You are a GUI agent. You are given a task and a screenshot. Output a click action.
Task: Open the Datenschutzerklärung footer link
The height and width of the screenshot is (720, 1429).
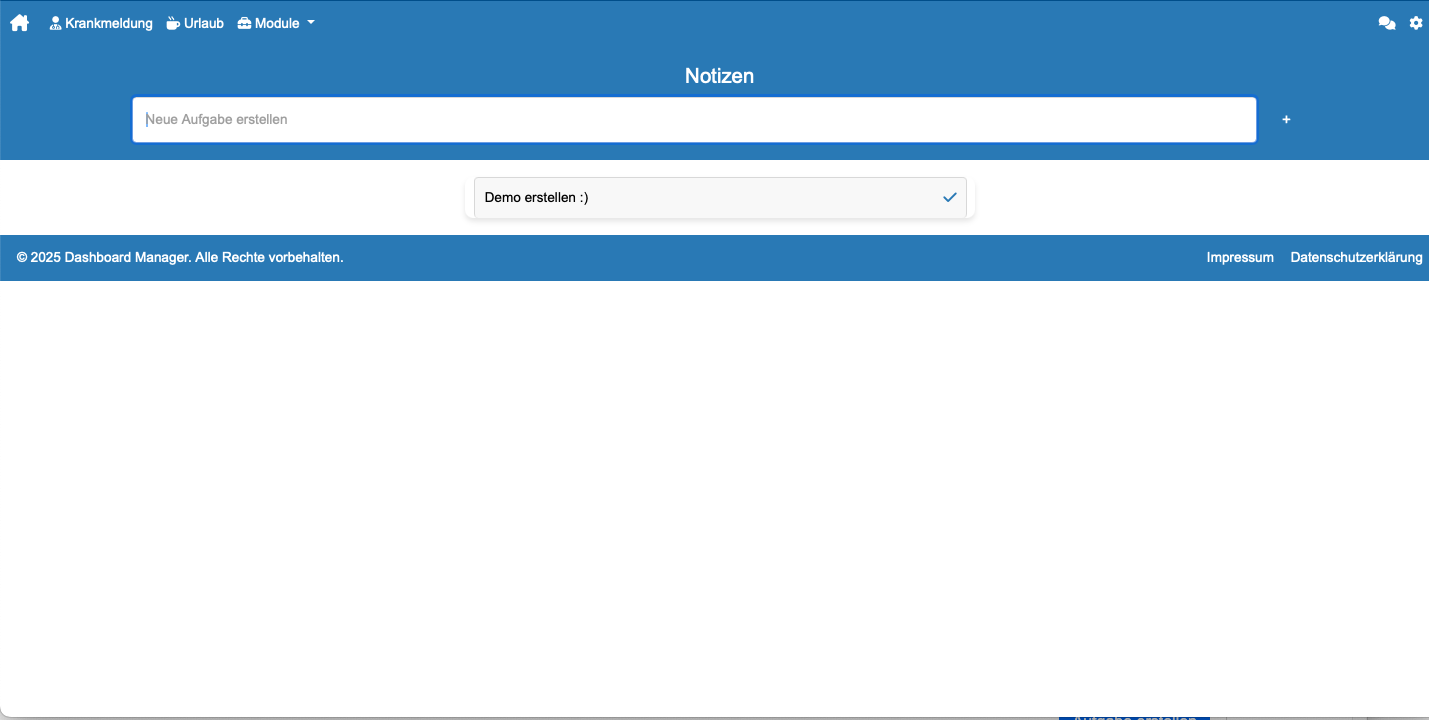[x=1356, y=258]
